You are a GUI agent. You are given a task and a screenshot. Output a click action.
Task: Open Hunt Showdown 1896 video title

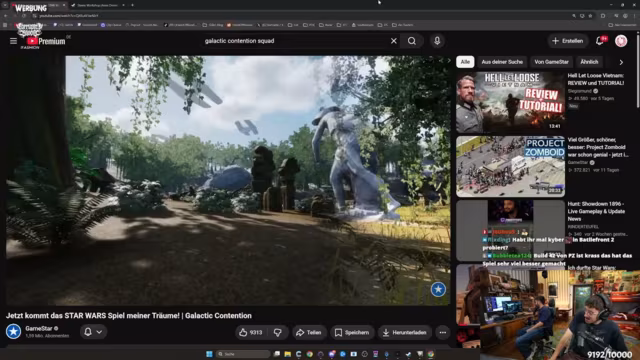[596, 211]
